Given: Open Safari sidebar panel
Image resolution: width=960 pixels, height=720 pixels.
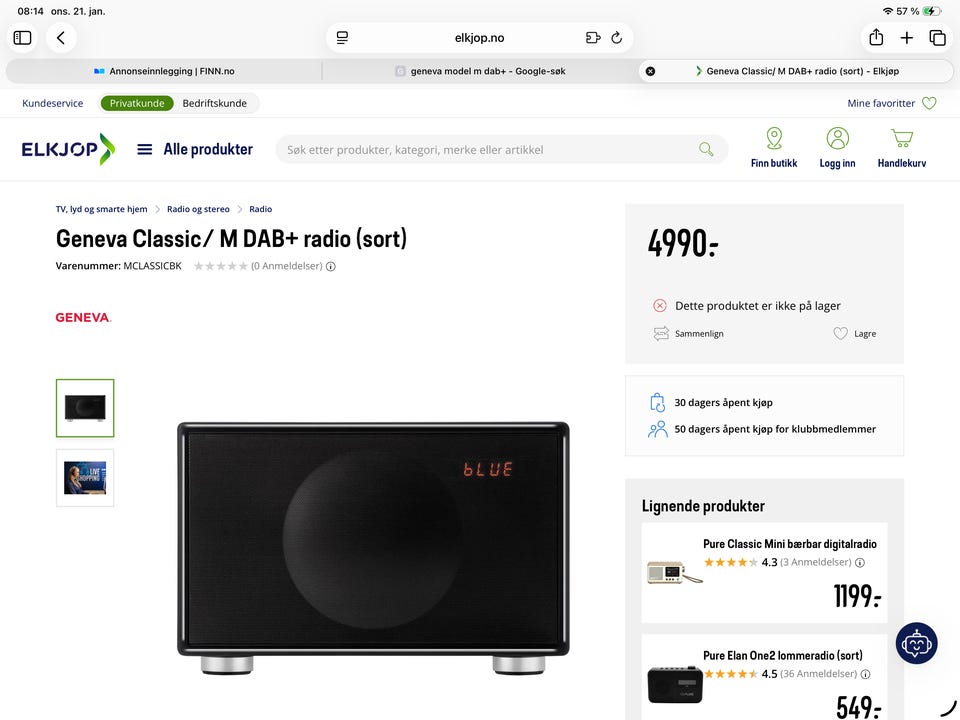Looking at the screenshot, I should [23, 38].
